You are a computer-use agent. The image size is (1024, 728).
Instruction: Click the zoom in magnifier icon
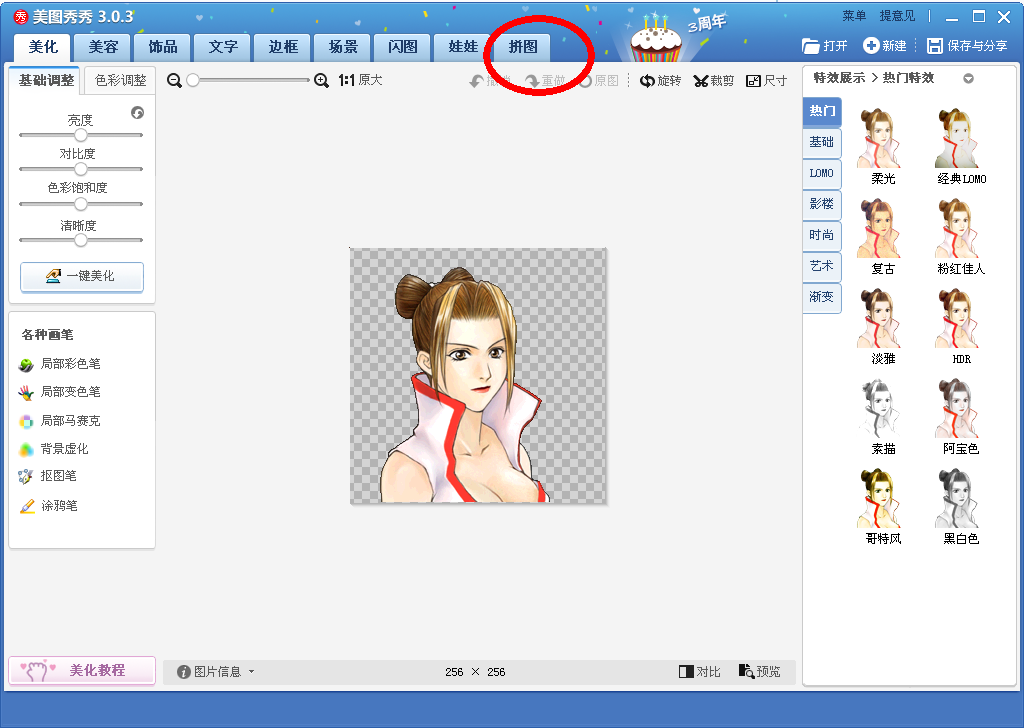(321, 80)
